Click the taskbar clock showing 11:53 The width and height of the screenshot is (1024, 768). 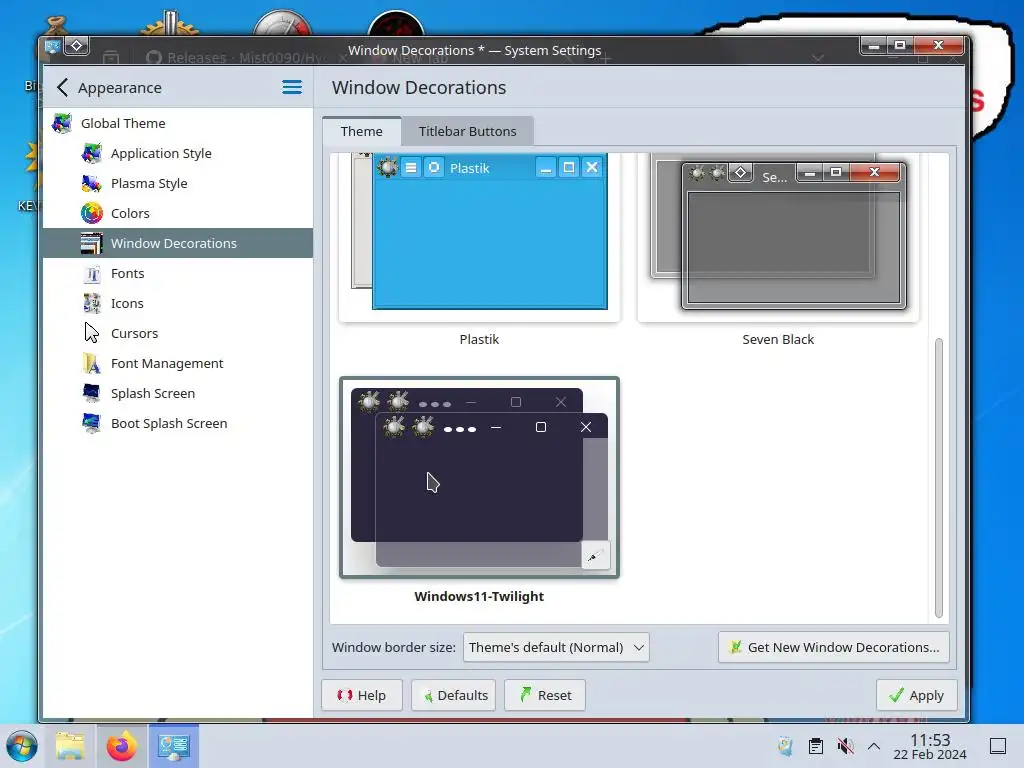930,746
